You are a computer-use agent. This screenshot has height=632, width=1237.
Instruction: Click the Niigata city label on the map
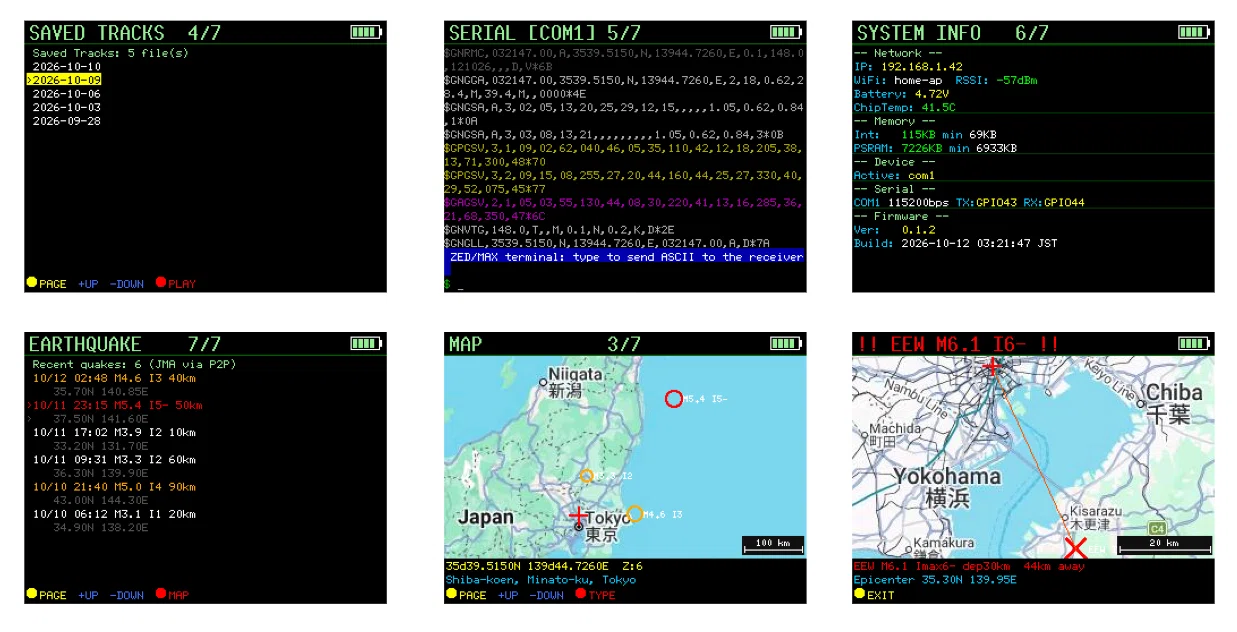tap(577, 374)
